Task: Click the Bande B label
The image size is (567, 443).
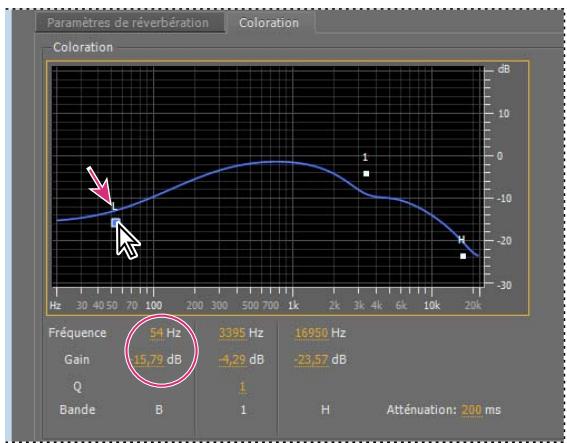Action: (159, 410)
